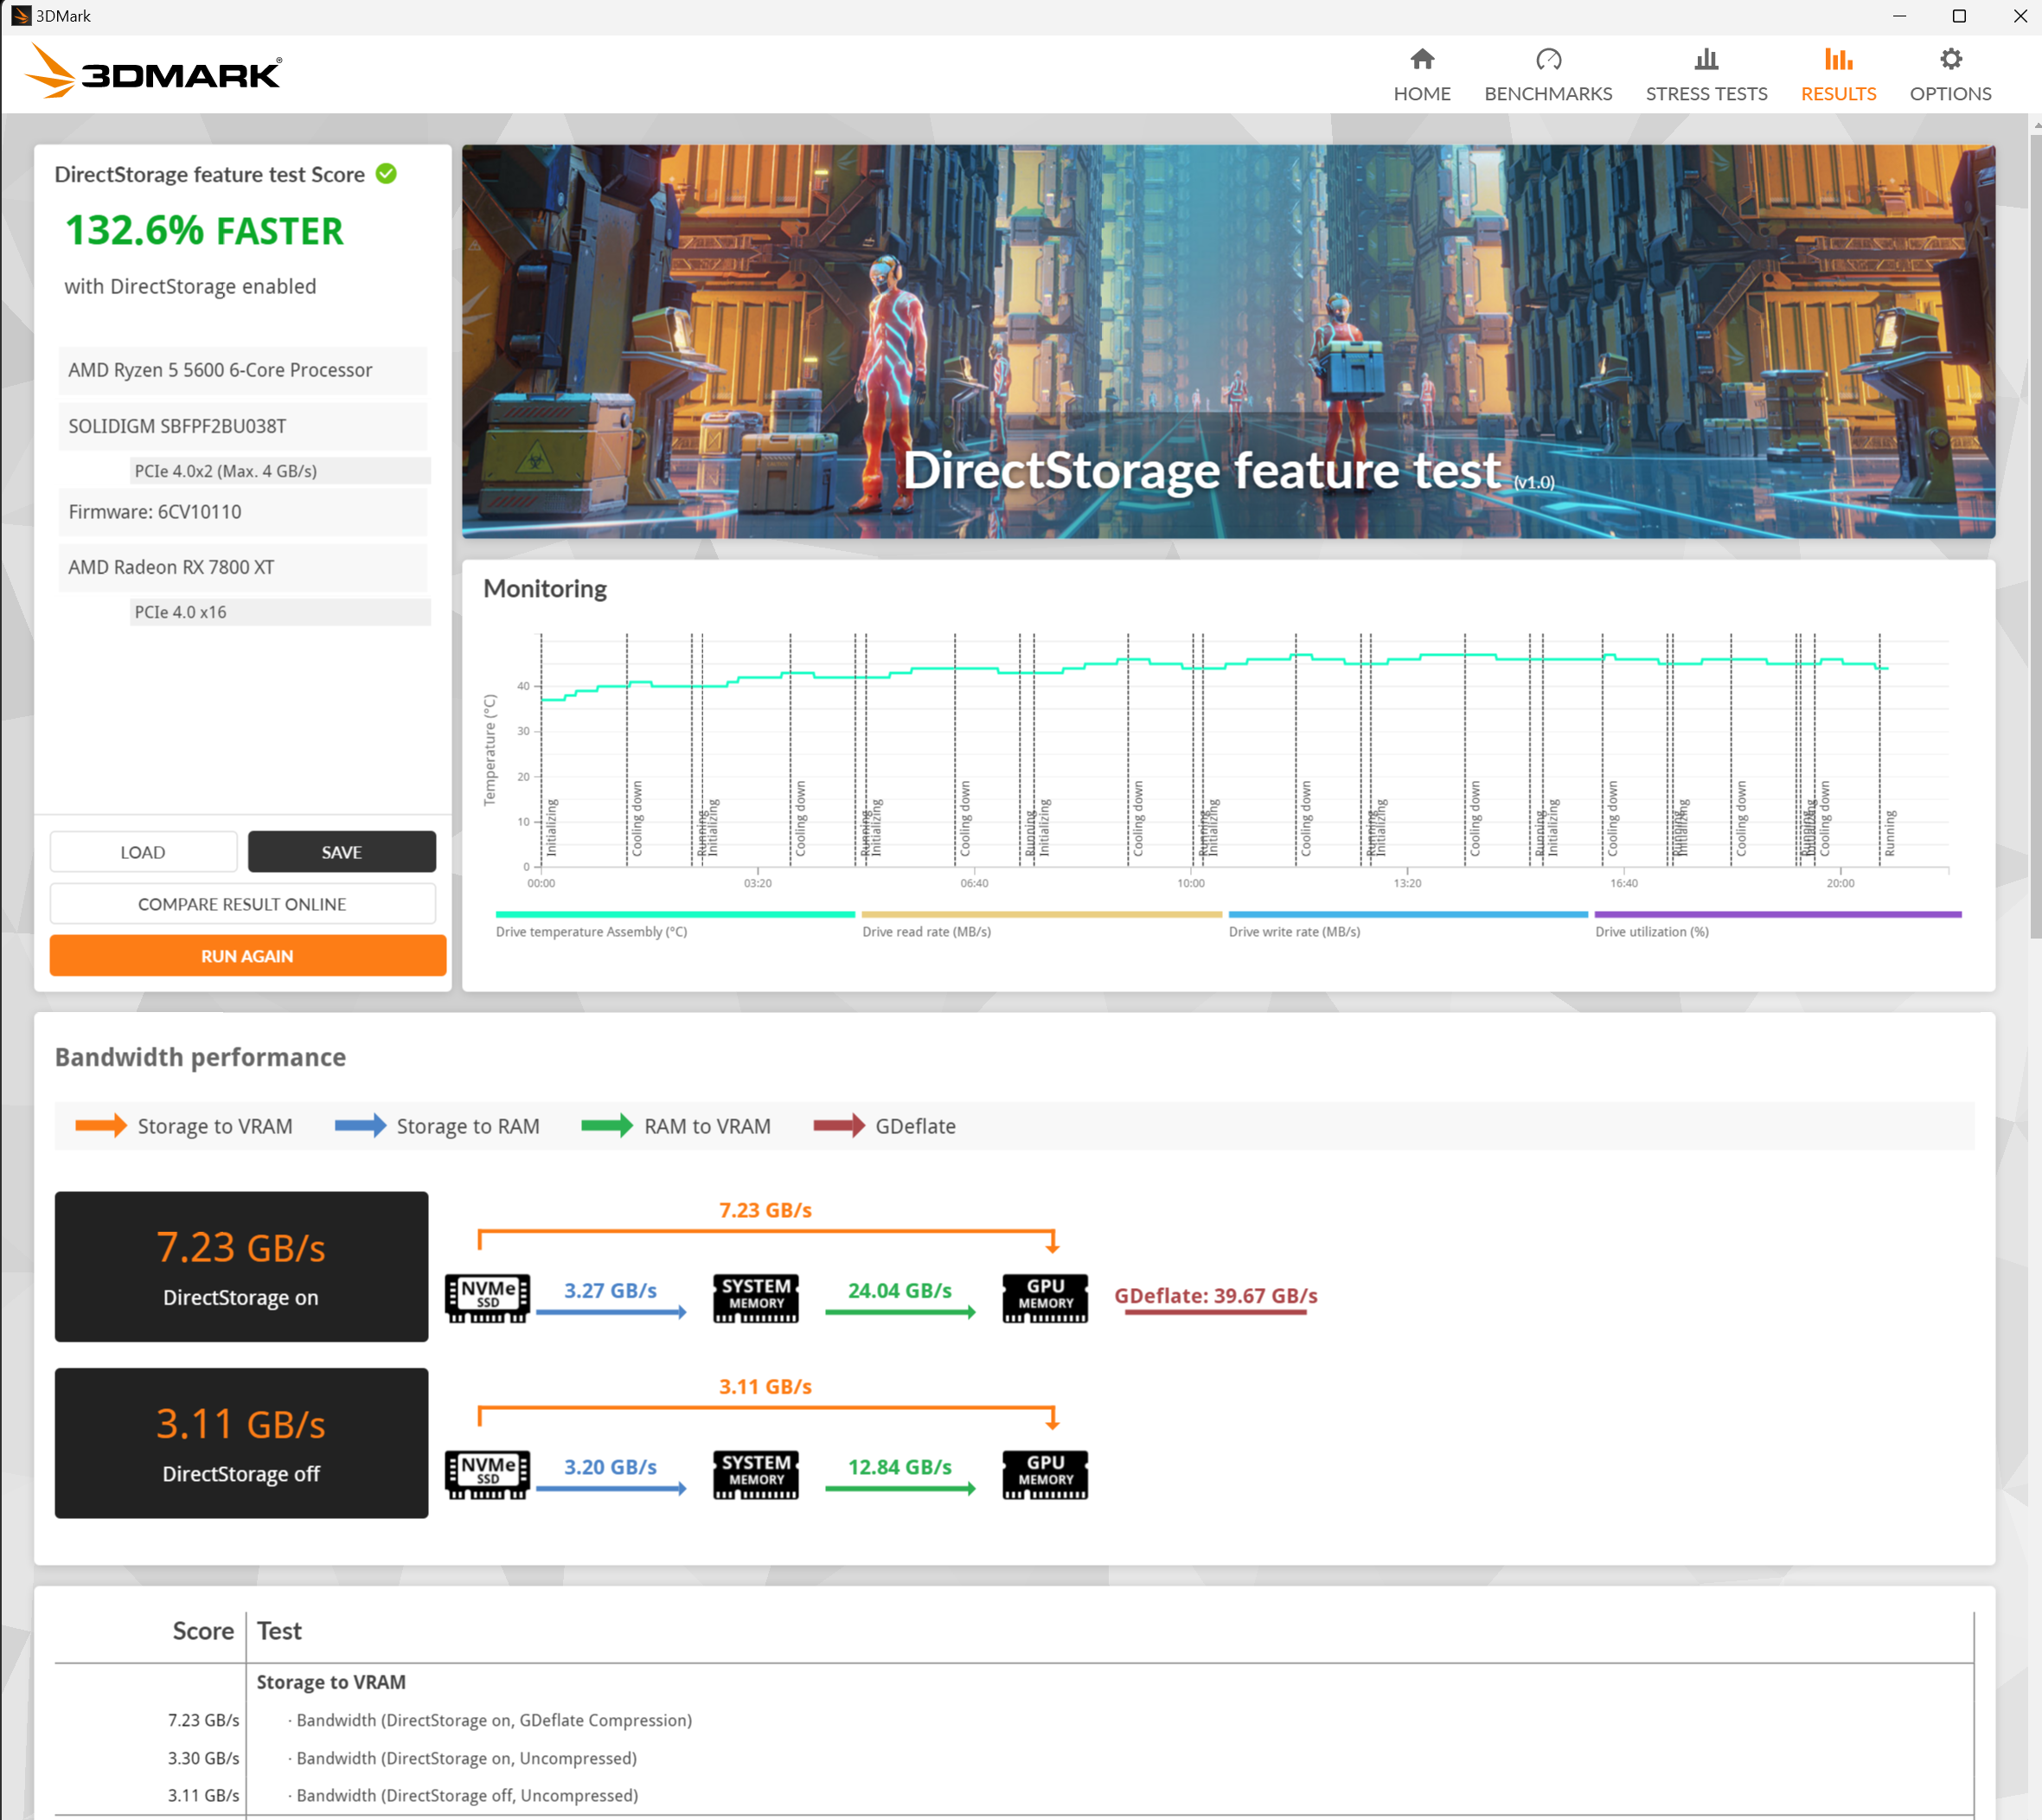The image size is (2042, 1820).
Task: Toggle Drive temperature Assembly legend series
Action: point(591,931)
